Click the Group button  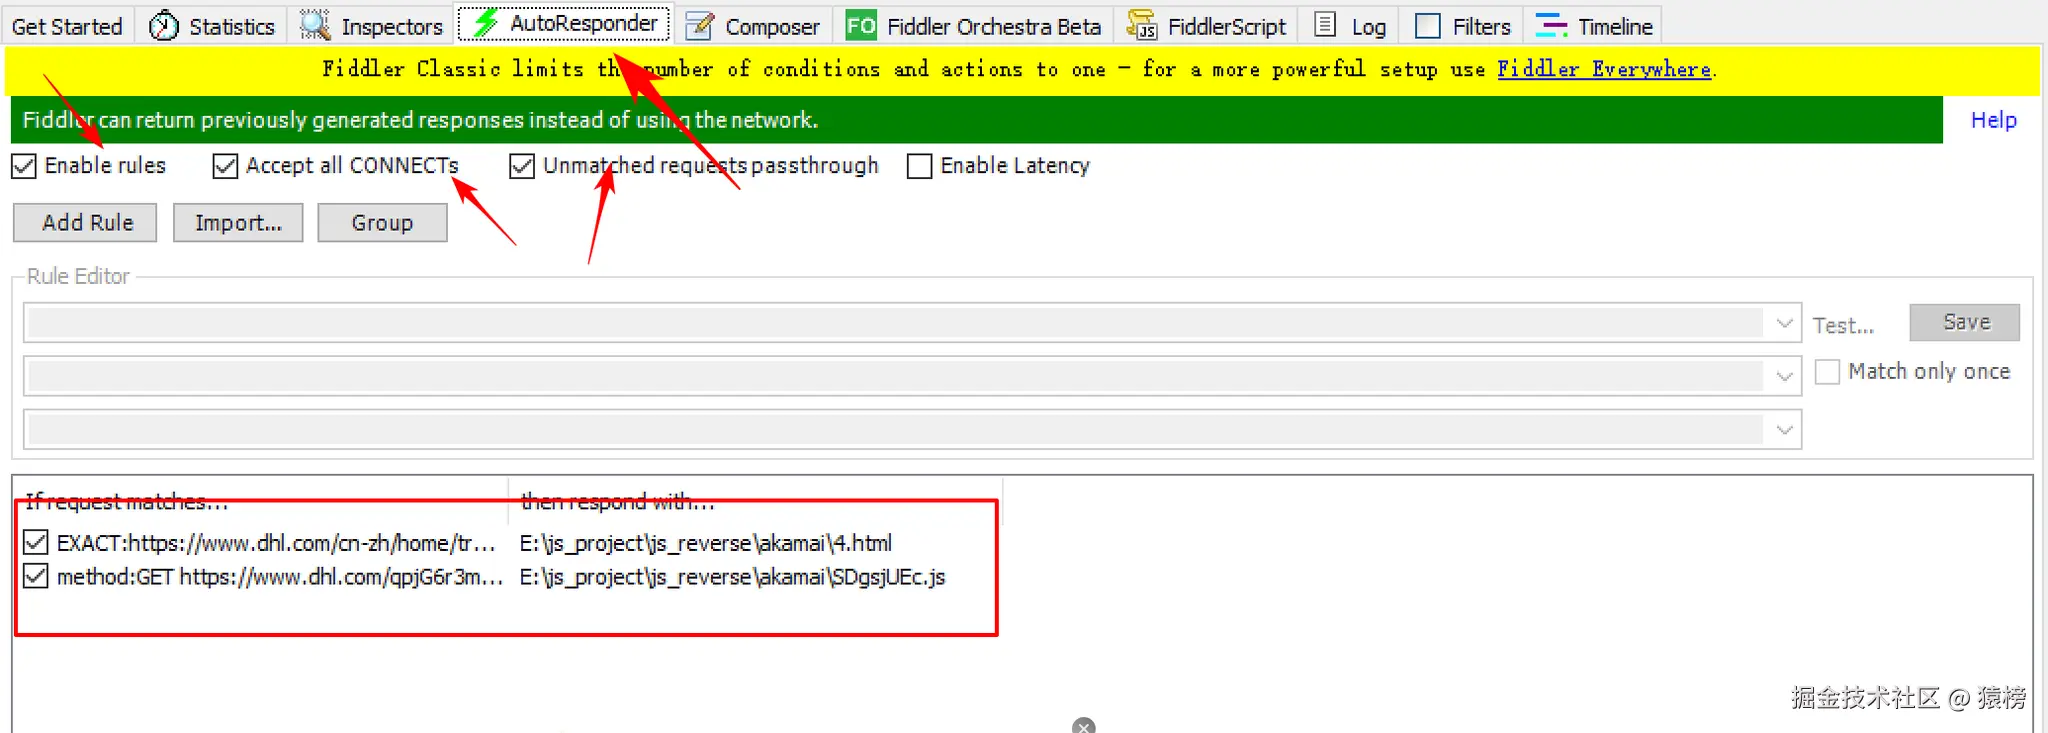point(382,223)
